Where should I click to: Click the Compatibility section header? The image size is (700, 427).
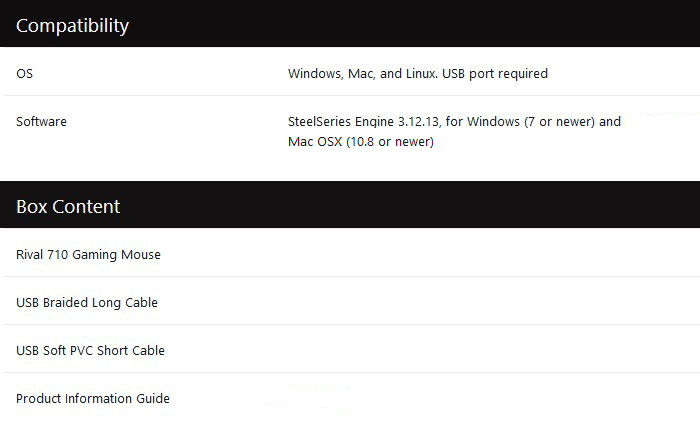tap(350, 23)
